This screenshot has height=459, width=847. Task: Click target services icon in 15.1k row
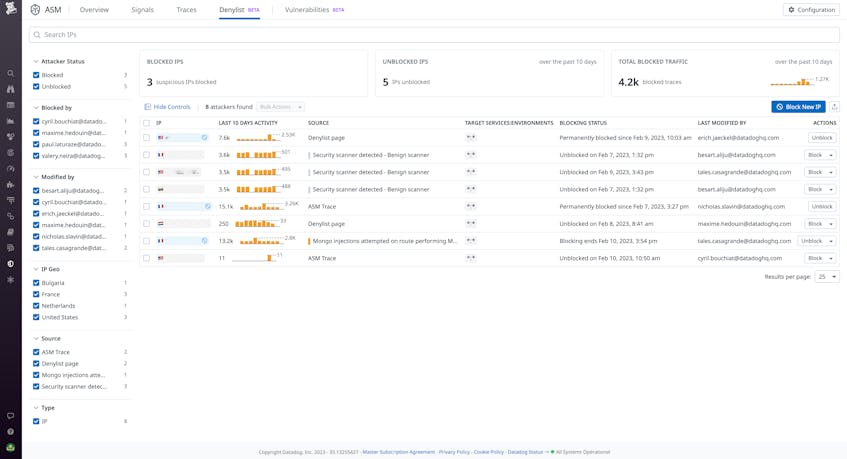(471, 206)
